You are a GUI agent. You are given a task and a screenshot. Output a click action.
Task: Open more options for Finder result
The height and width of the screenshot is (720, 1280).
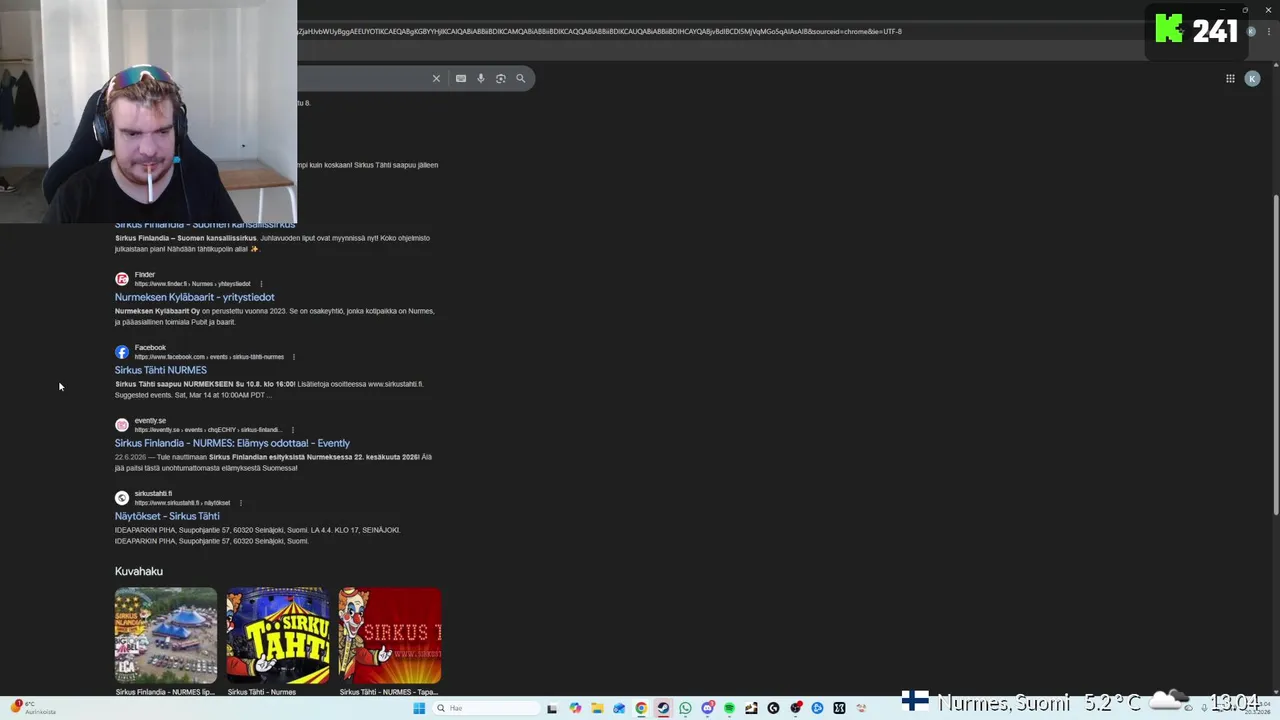click(x=261, y=284)
